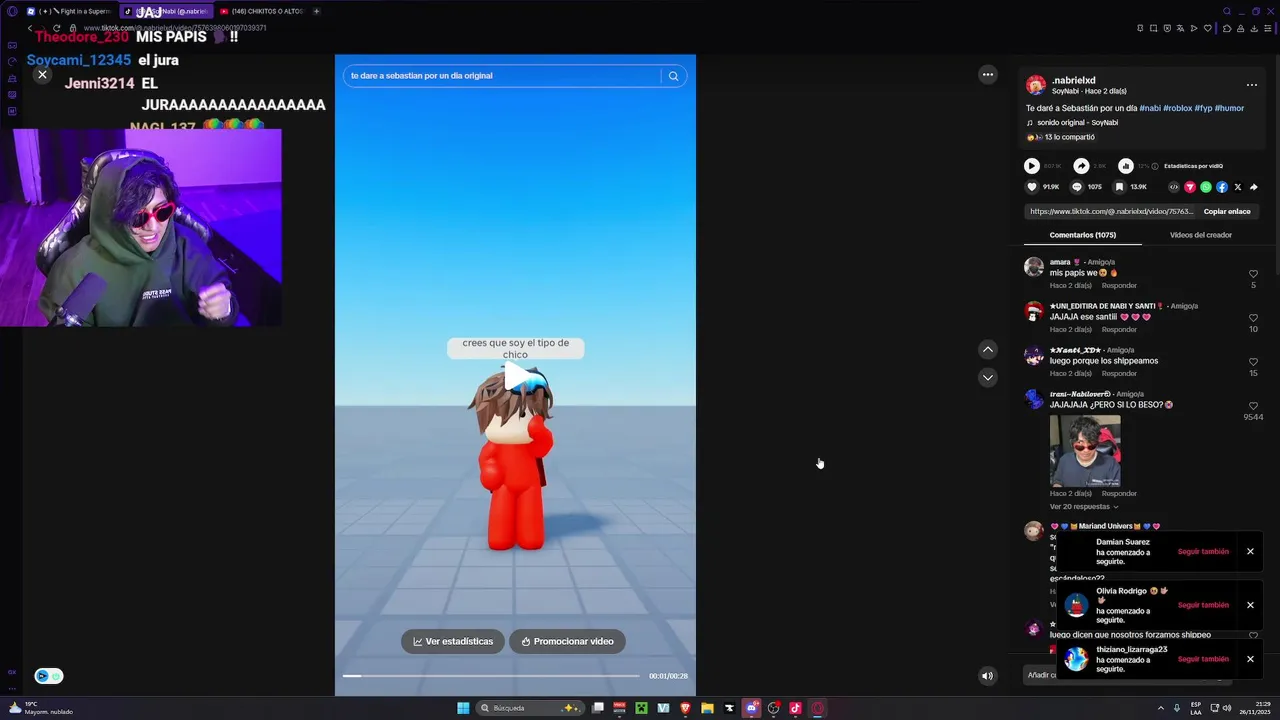Click the embed code icon

tap(1174, 187)
